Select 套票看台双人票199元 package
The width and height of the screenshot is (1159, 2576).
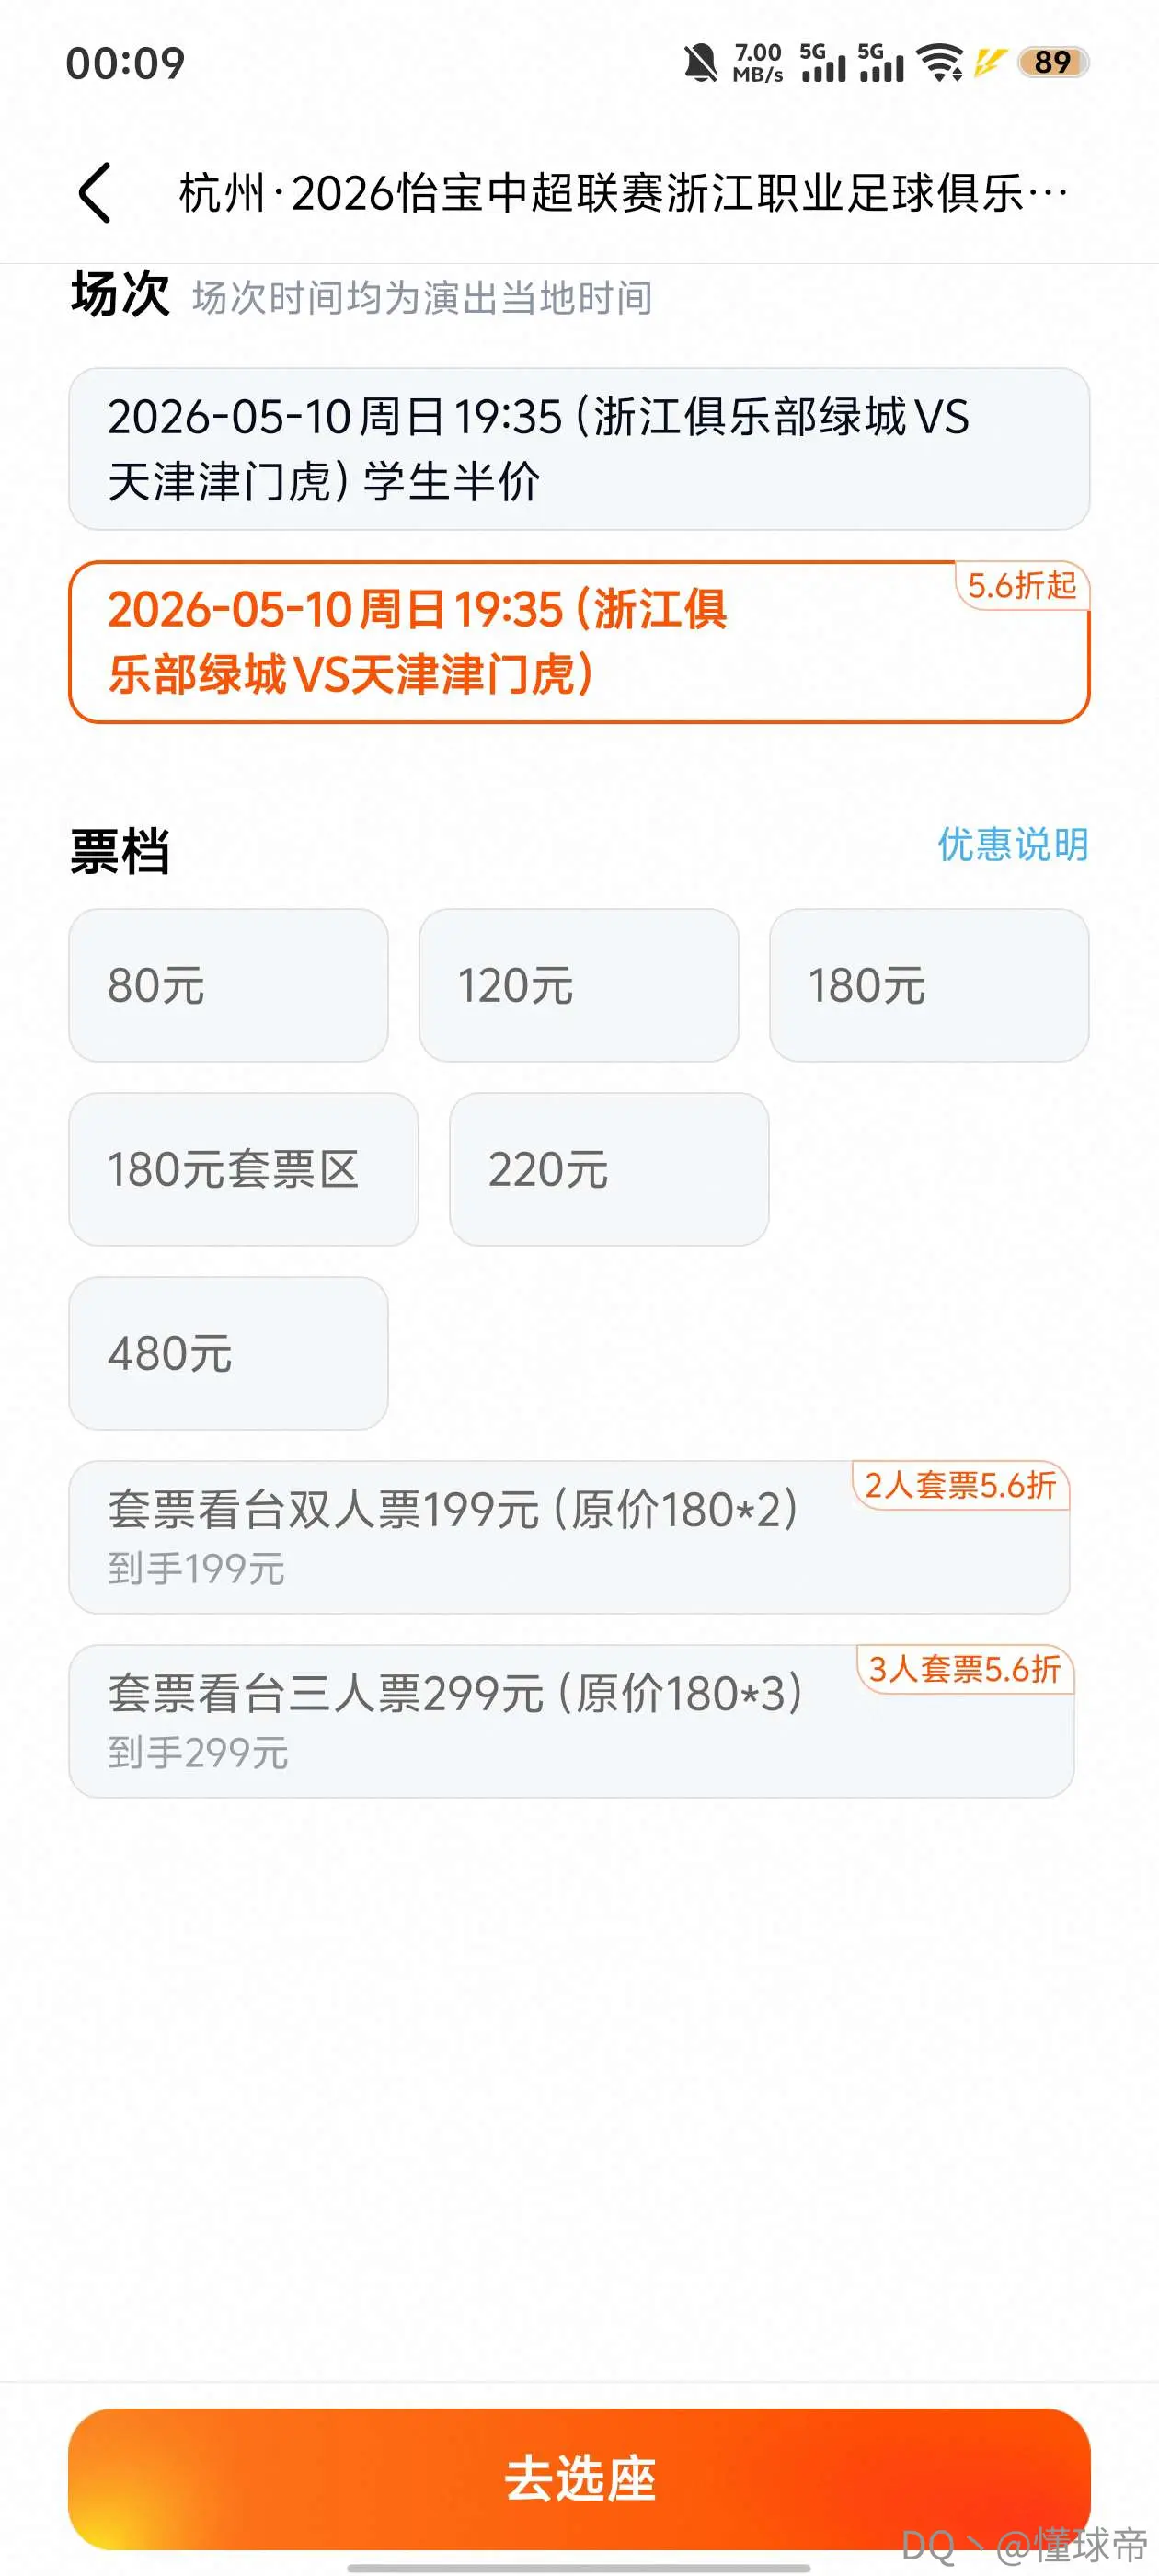coord(569,1537)
